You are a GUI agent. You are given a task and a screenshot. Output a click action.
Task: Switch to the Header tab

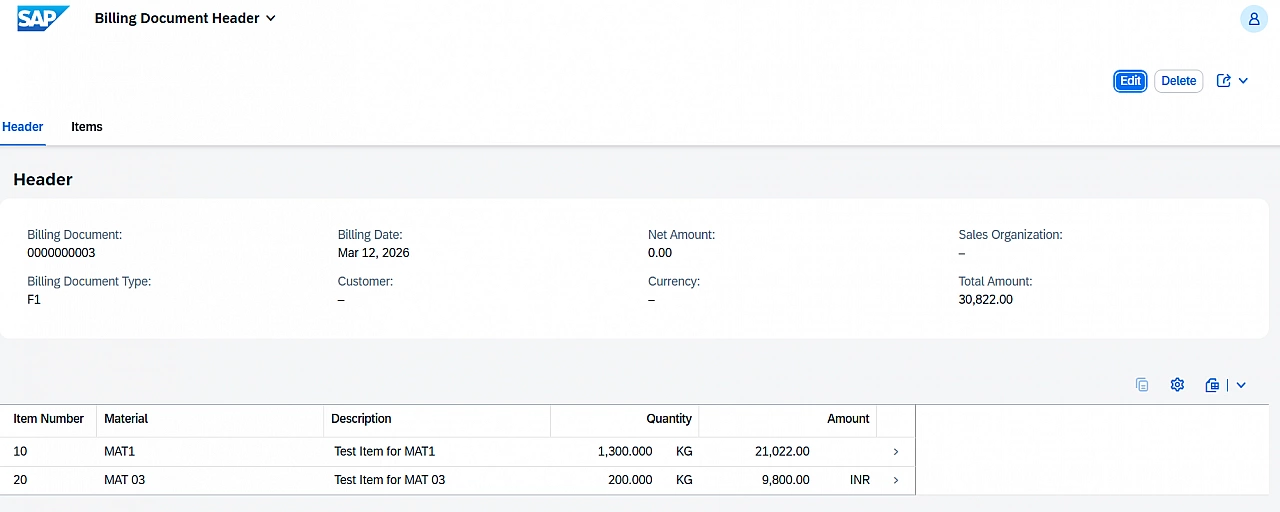[x=23, y=127]
